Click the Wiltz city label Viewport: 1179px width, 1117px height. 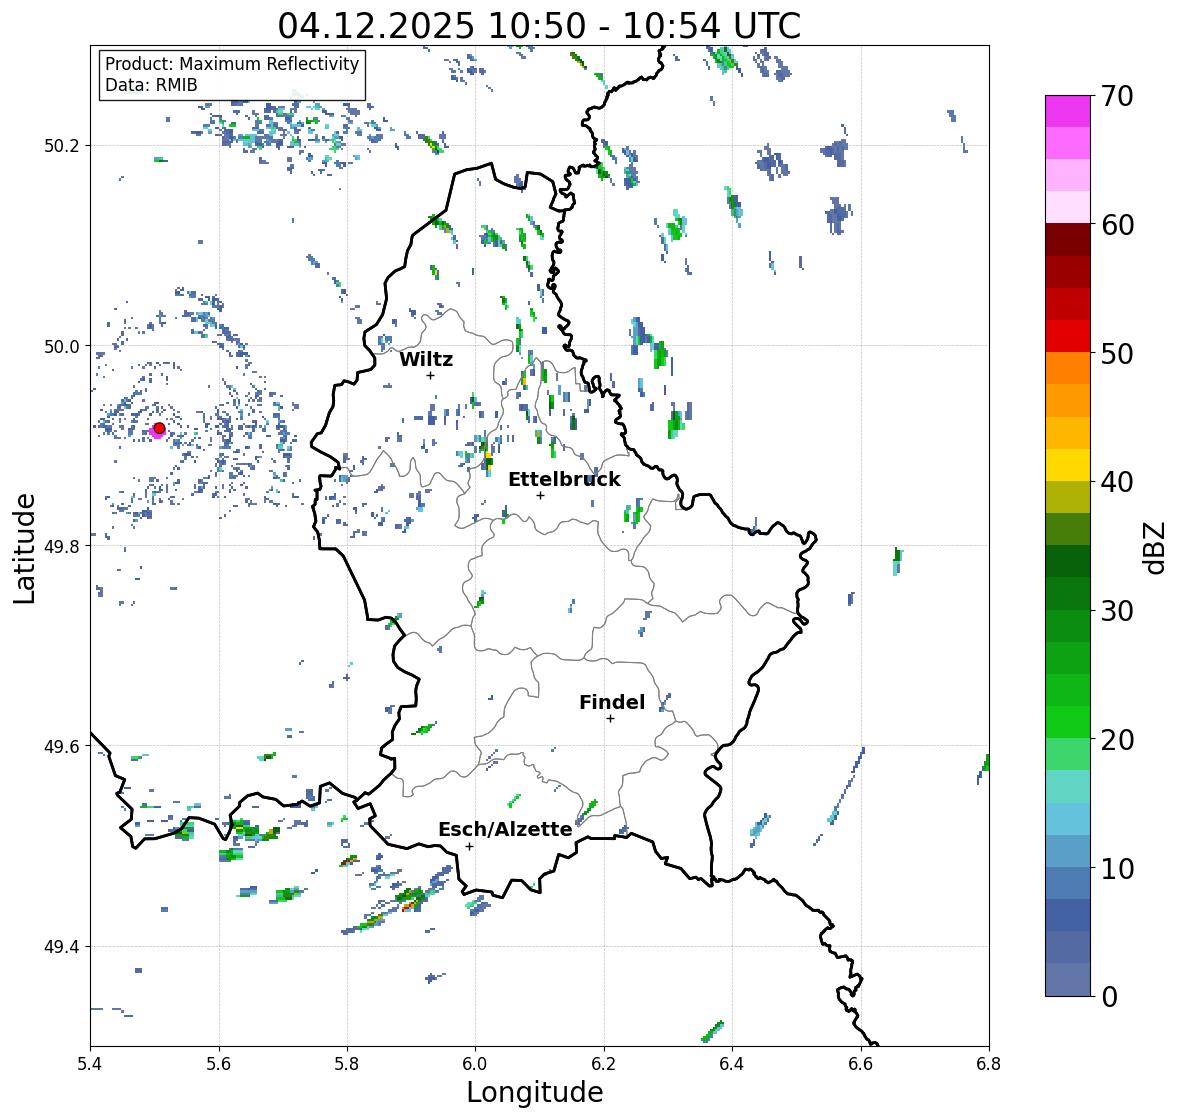[426, 359]
